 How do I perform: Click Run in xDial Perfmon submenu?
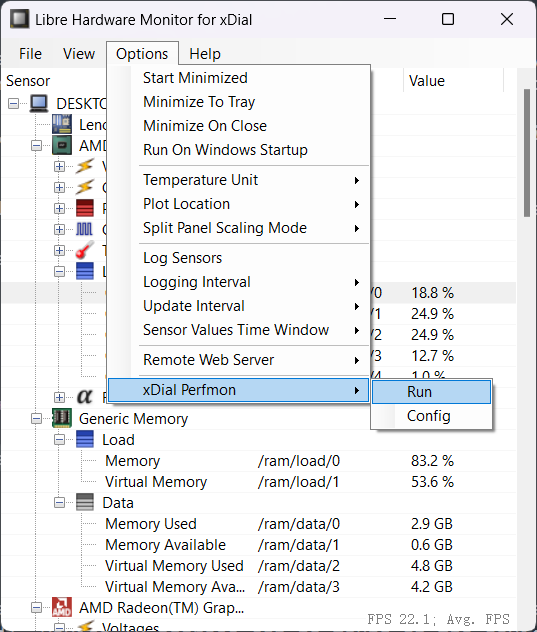[x=431, y=392]
